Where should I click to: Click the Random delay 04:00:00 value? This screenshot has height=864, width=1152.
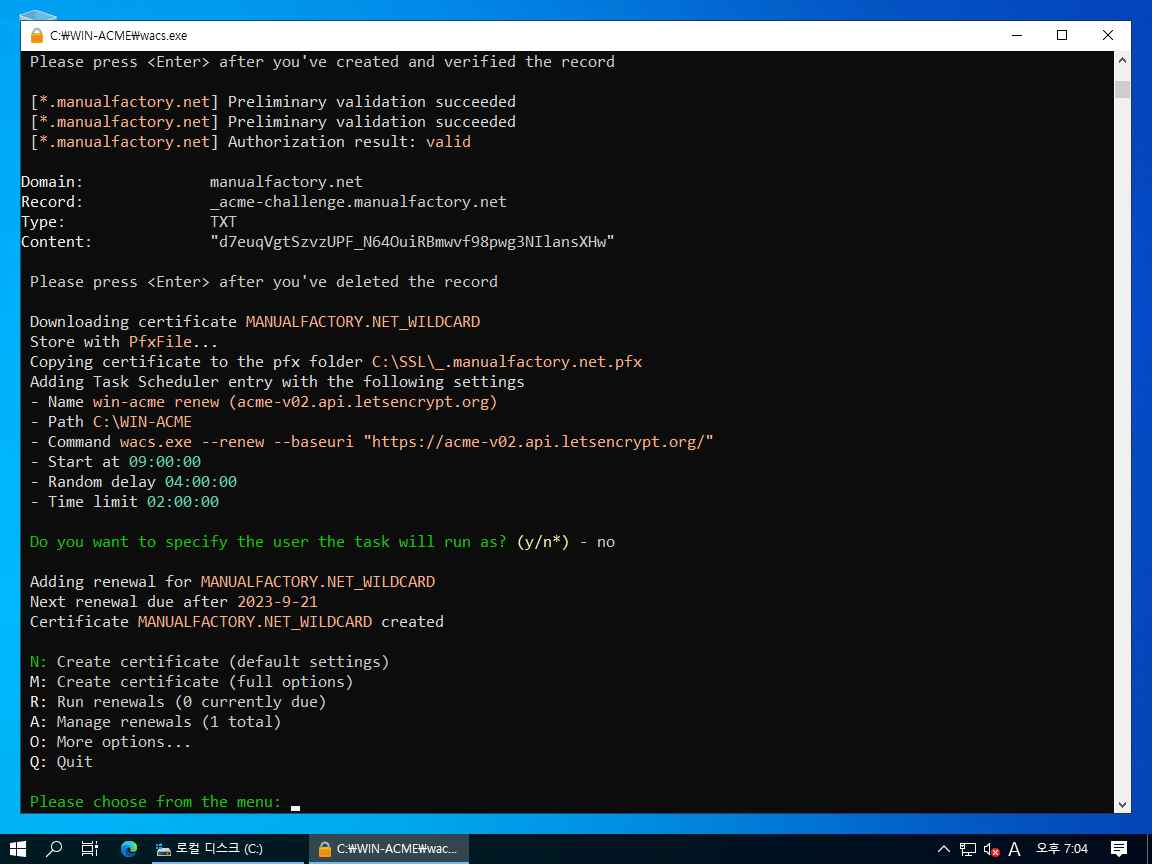pos(201,482)
